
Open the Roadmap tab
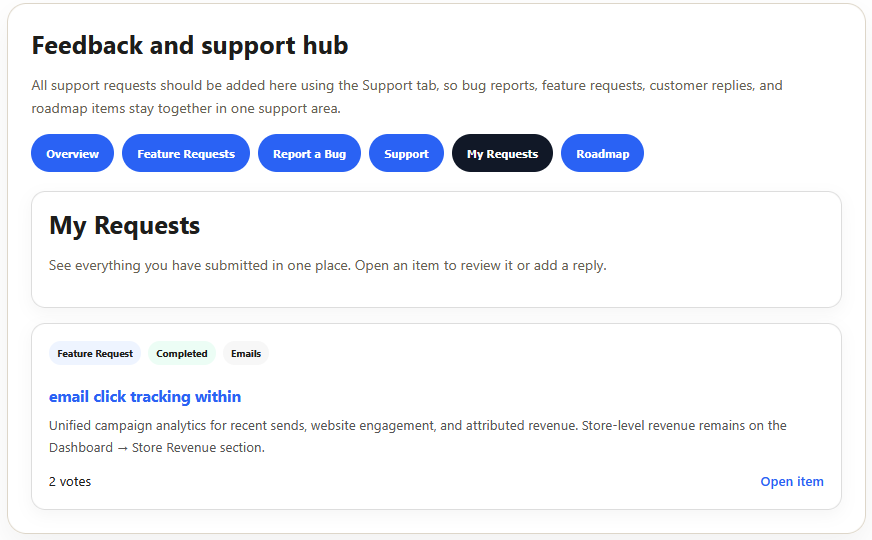tap(602, 153)
